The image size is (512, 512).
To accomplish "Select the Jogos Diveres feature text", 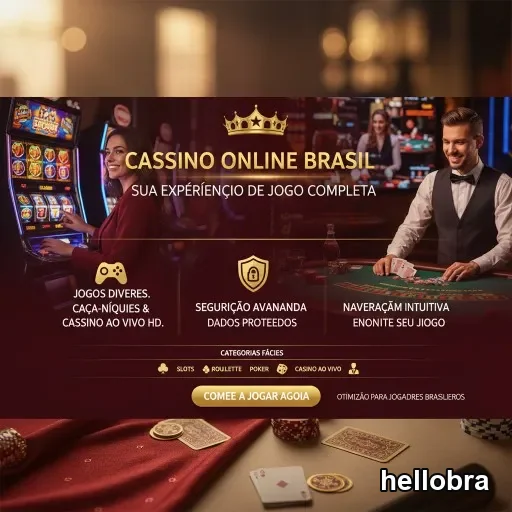I will click(x=113, y=308).
